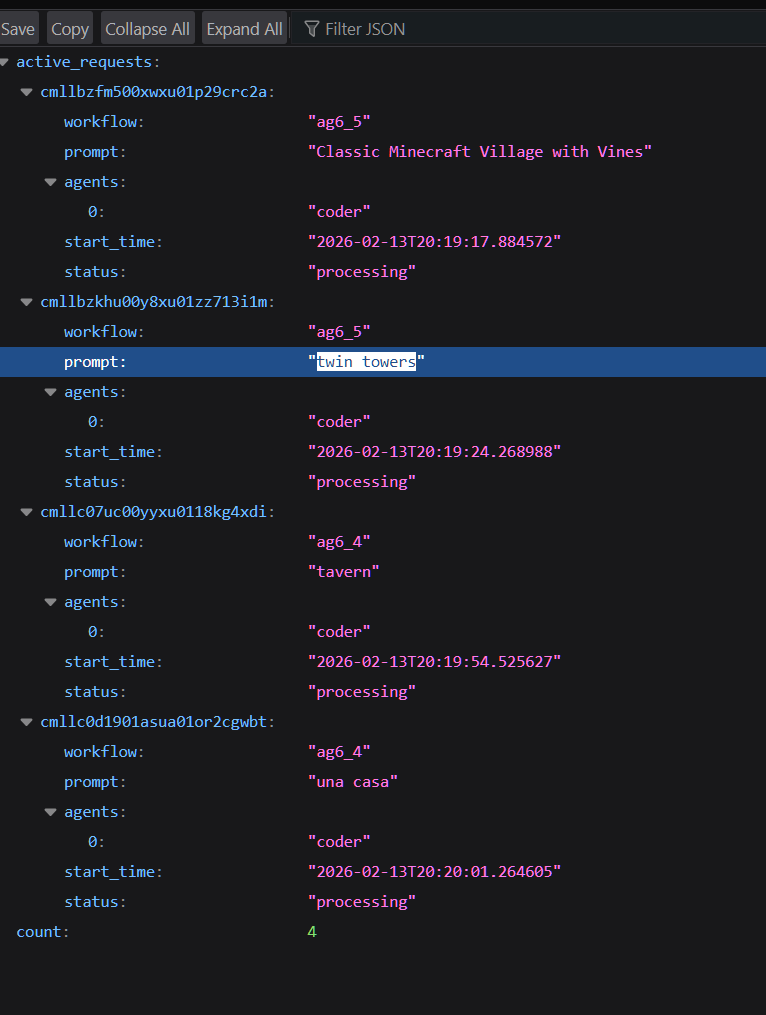
Task: Click "processing" status of twin towers request
Action: [362, 482]
